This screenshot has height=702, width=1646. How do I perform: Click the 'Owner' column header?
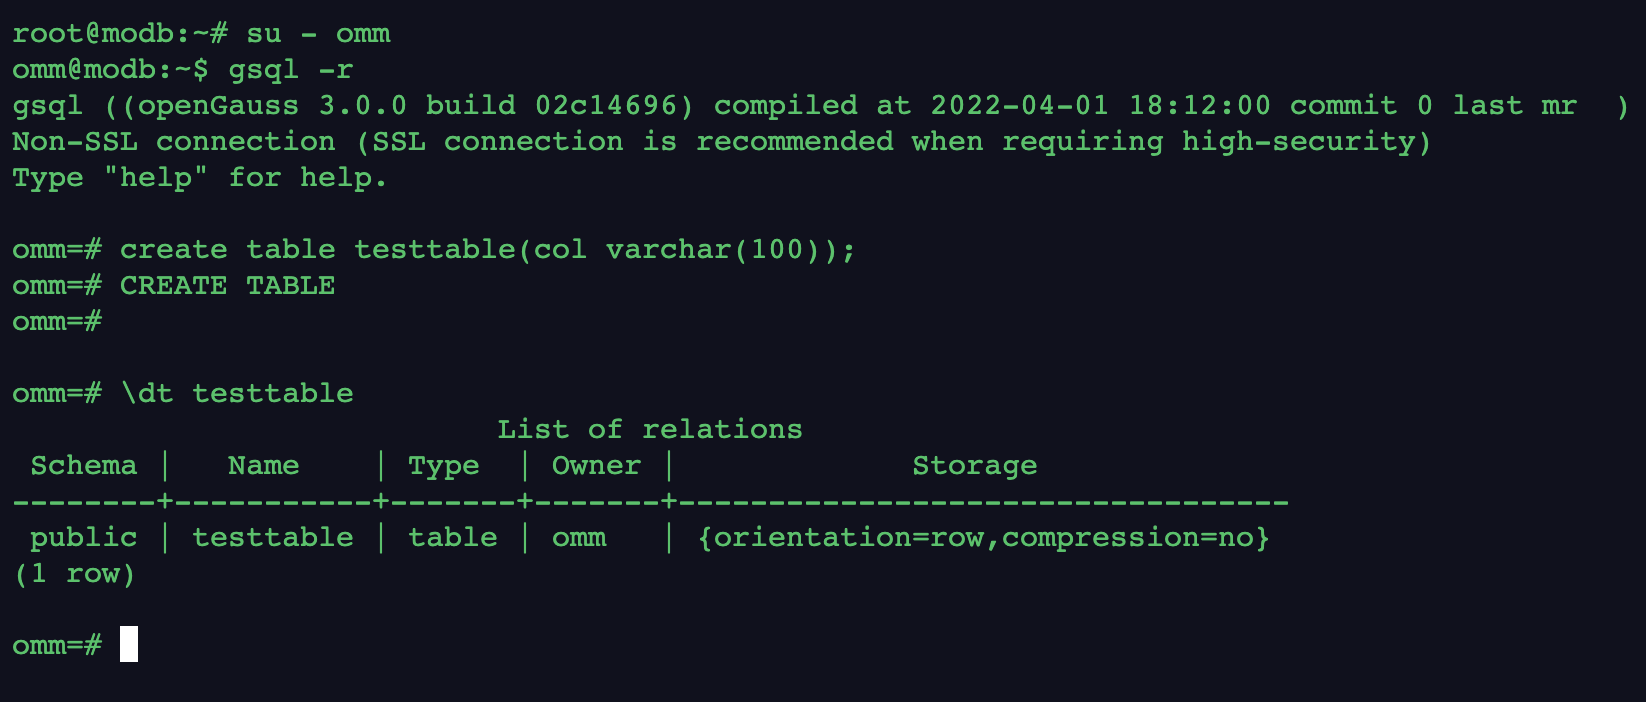[596, 466]
